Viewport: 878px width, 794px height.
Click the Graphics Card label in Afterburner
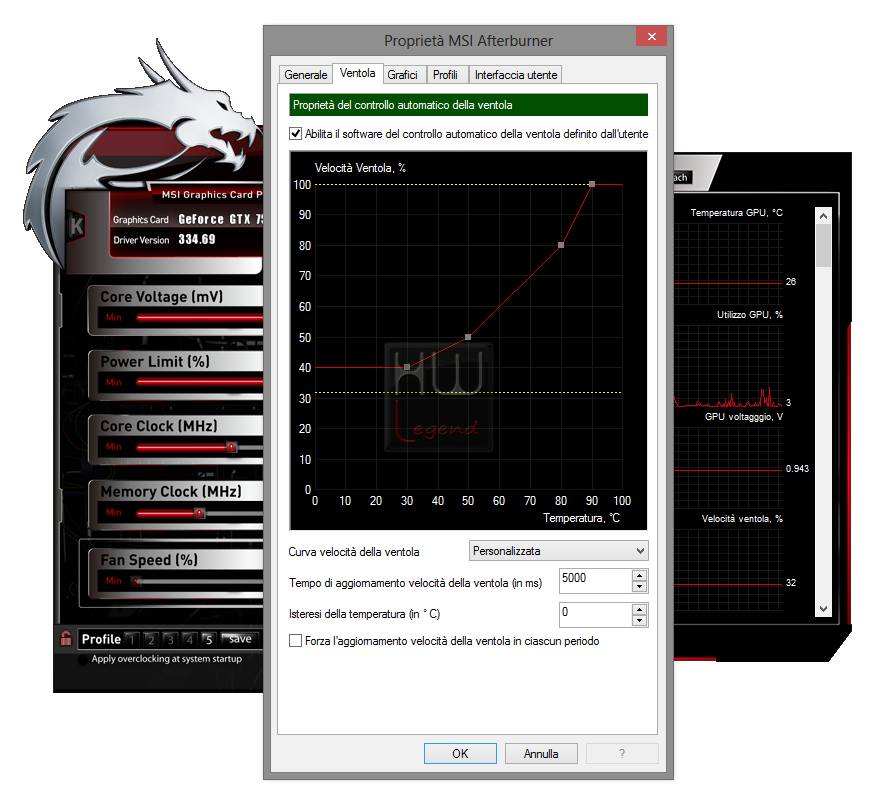point(141,219)
